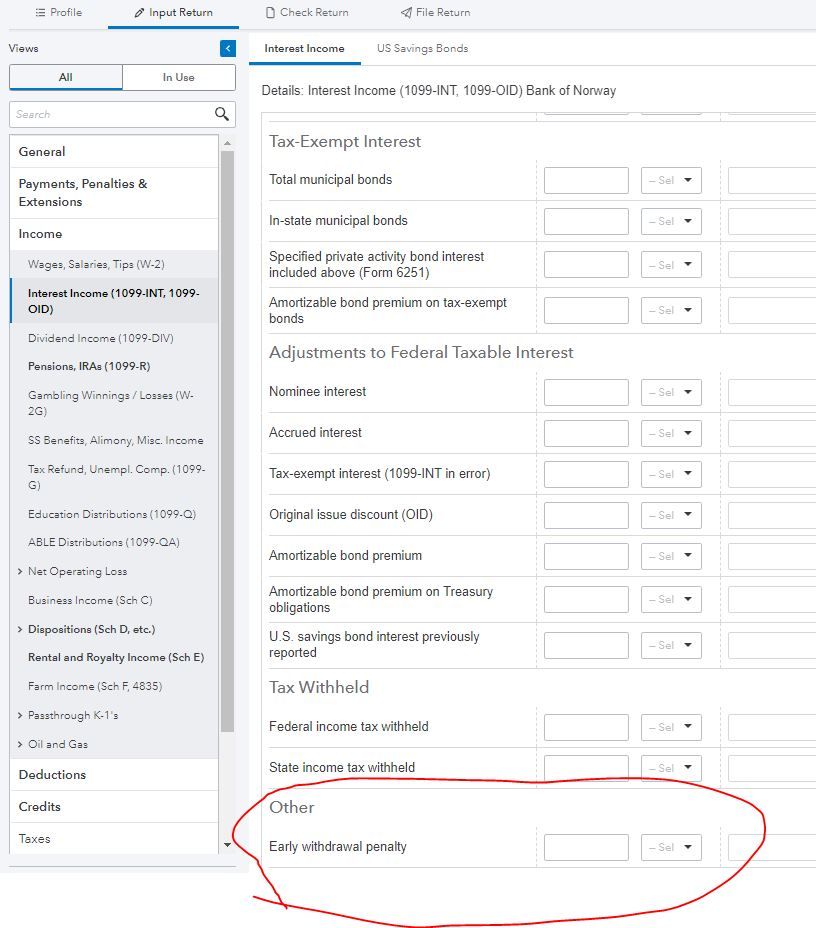Click the Check Return document icon
The width and height of the screenshot is (816, 928).
pyautogui.click(x=271, y=13)
